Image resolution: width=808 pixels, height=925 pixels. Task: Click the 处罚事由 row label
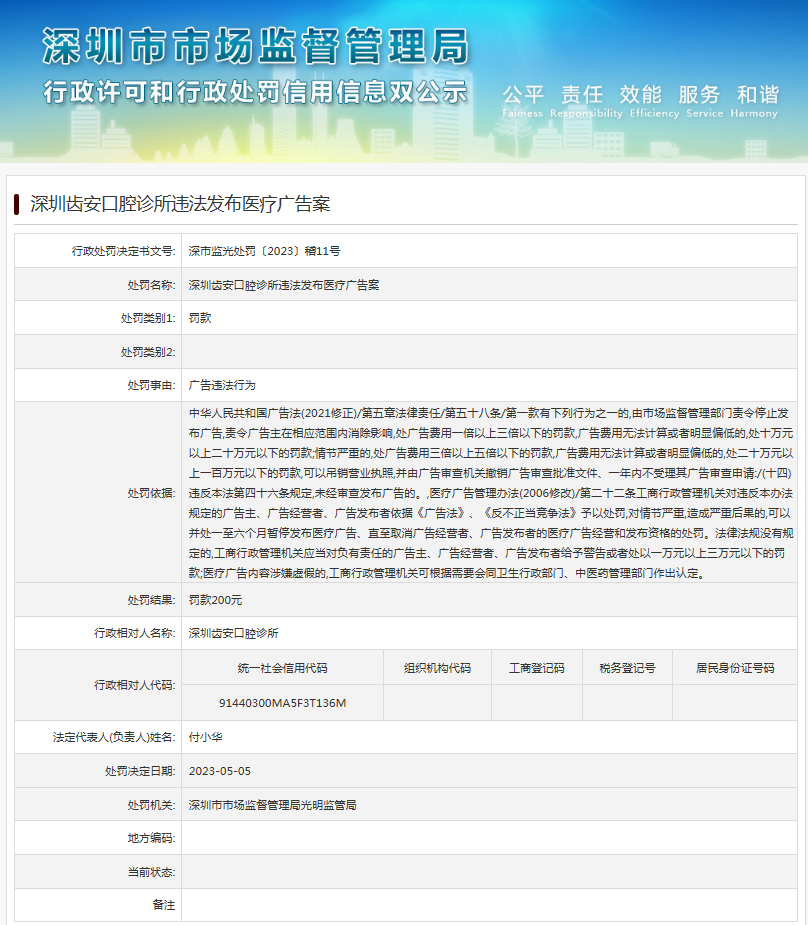coord(151,385)
